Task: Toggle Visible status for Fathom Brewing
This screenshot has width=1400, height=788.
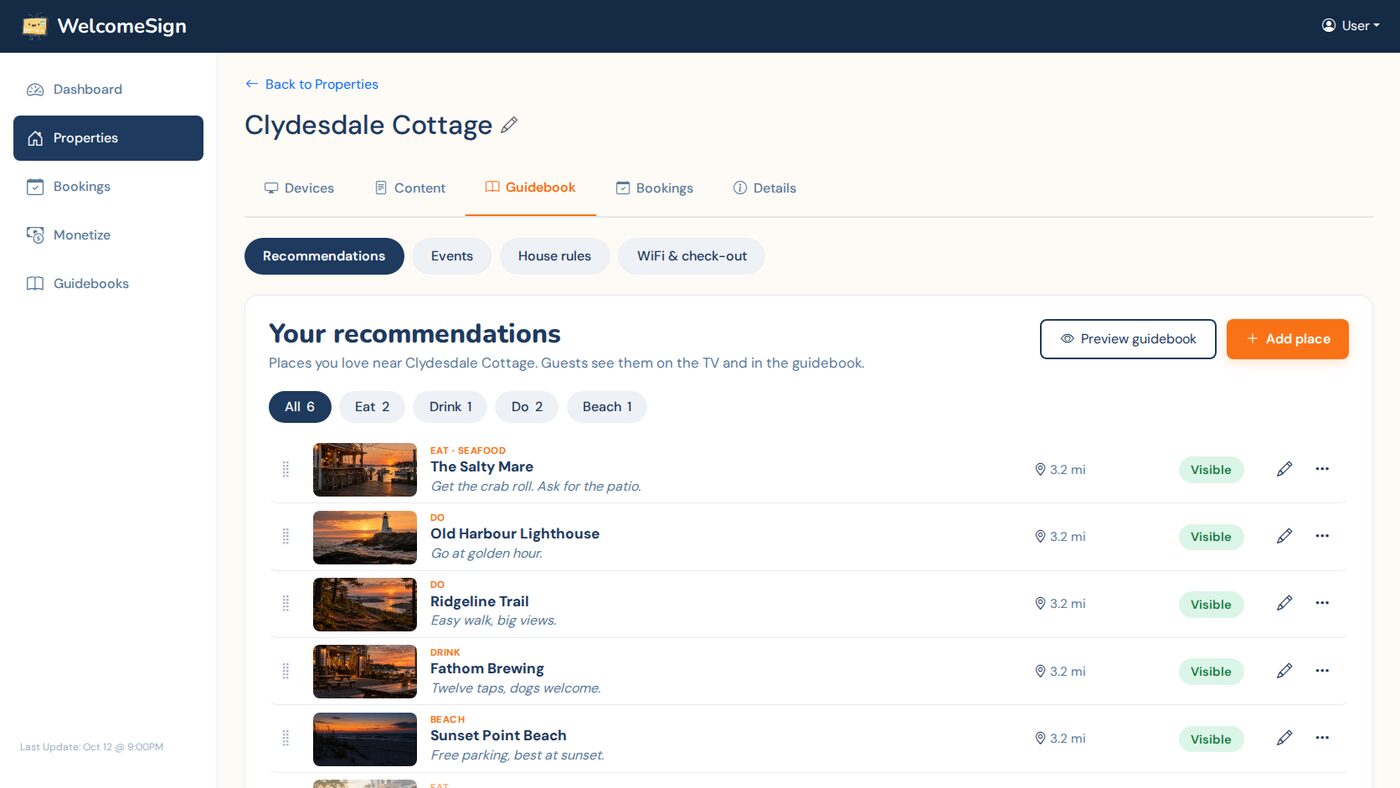Action: (1211, 672)
